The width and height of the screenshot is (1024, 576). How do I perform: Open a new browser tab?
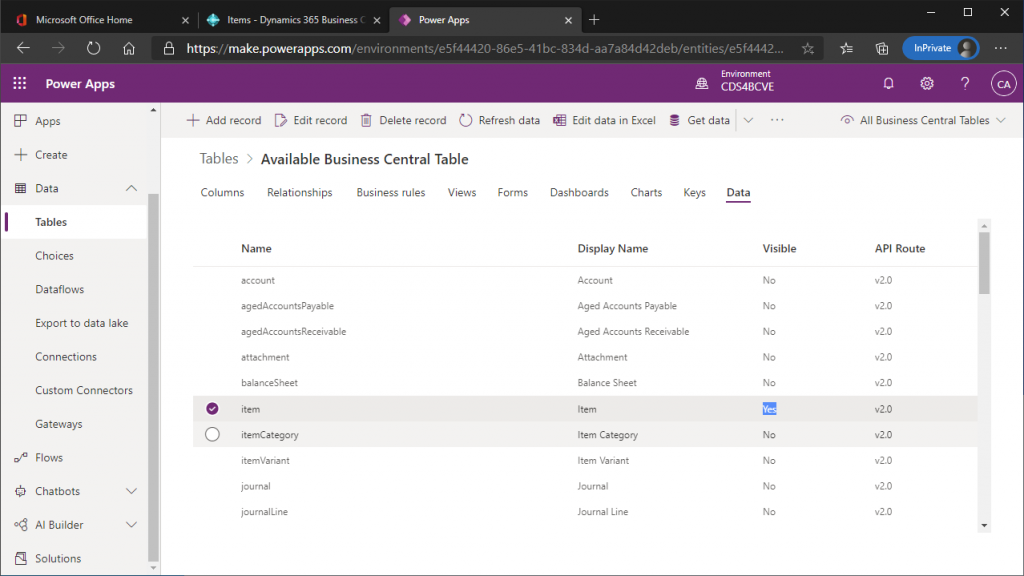[594, 20]
